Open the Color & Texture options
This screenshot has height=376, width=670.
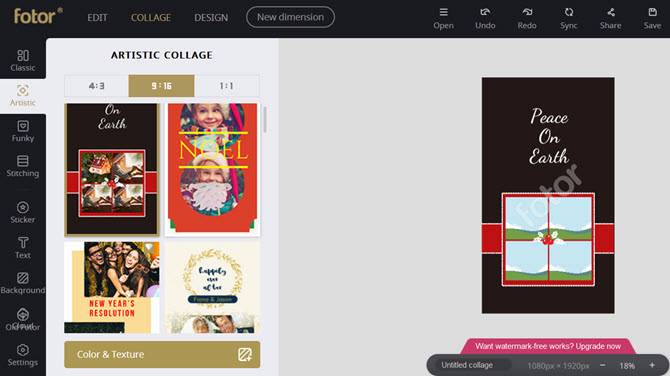tap(162, 354)
